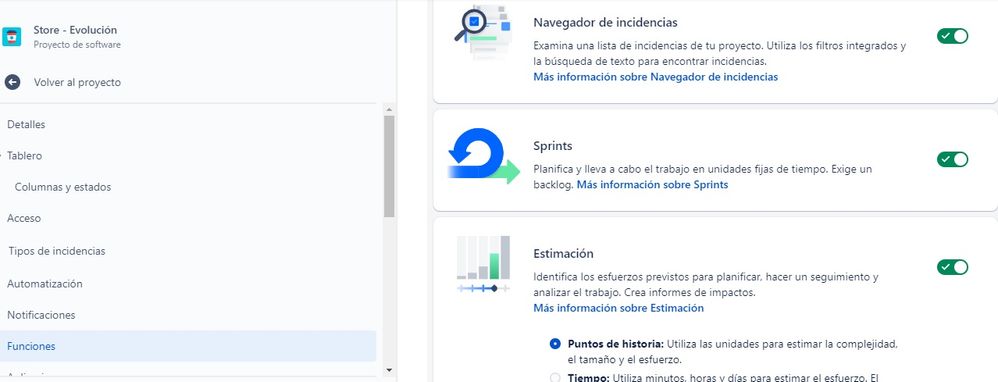Turn off the Sprints feature toggle
Screen dimensions: 998x382
tap(952, 159)
